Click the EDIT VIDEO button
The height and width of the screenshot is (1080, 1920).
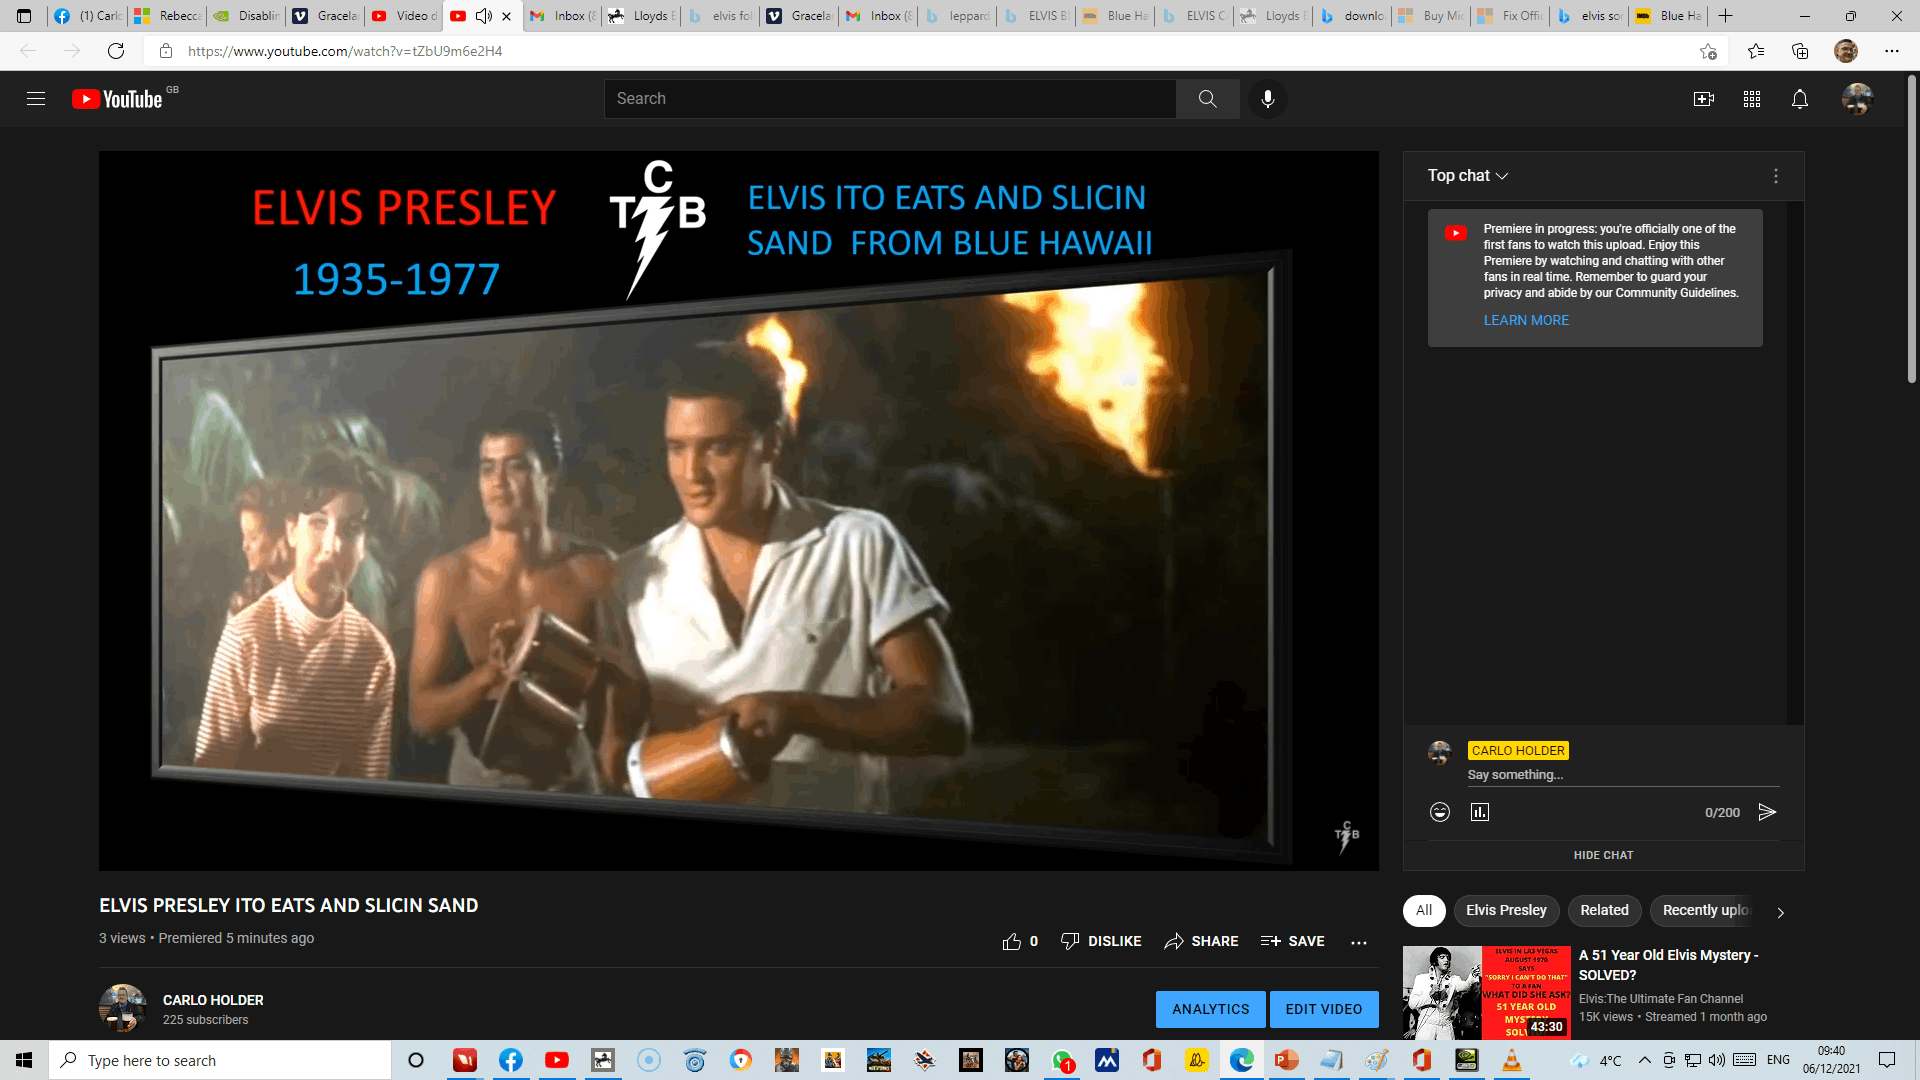1324,1009
